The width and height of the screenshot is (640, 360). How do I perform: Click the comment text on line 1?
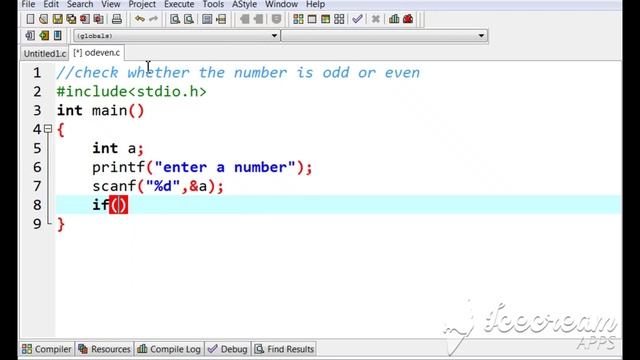tap(238, 73)
